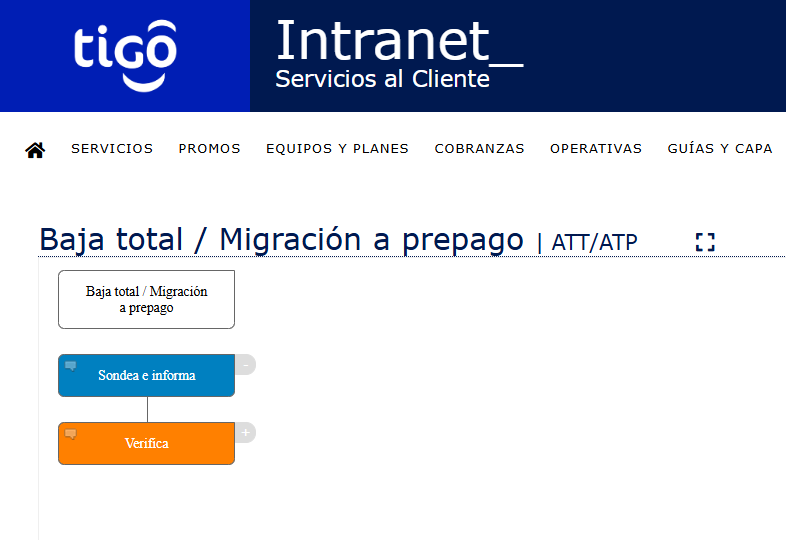Select the orange Verifica node

pyautogui.click(x=146, y=443)
